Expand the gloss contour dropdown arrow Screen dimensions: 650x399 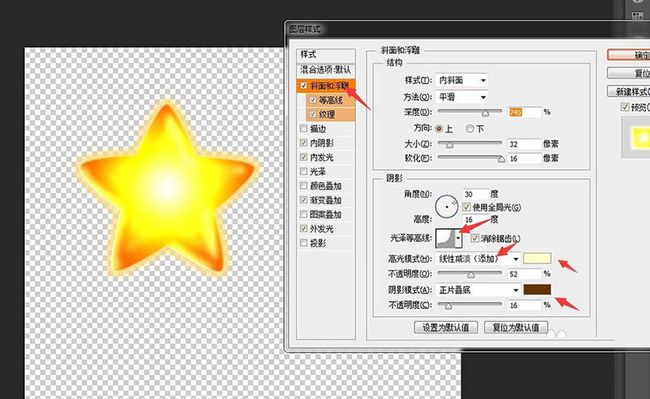458,238
